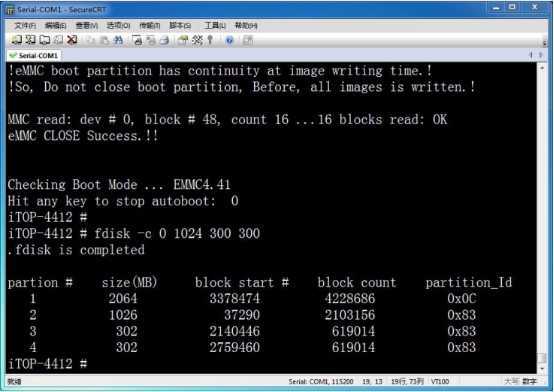
Task: Click the '就绪' status bar text
Action: coord(14,381)
